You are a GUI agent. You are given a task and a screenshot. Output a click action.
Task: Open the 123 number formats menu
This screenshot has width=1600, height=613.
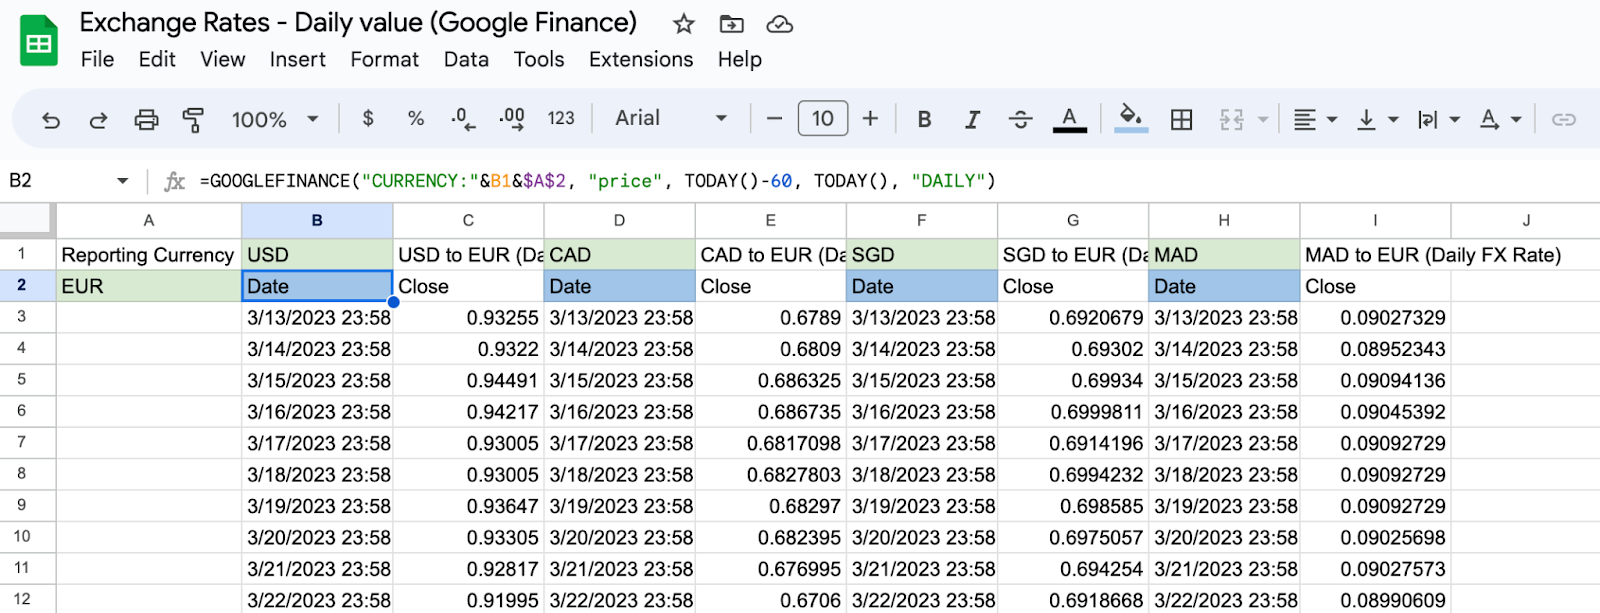[x=561, y=119]
